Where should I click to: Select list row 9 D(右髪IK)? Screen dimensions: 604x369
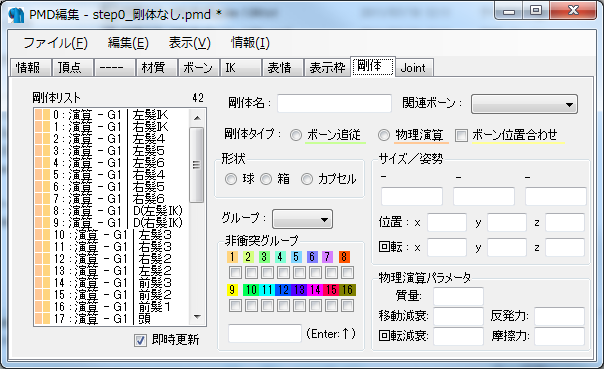(x=111, y=223)
